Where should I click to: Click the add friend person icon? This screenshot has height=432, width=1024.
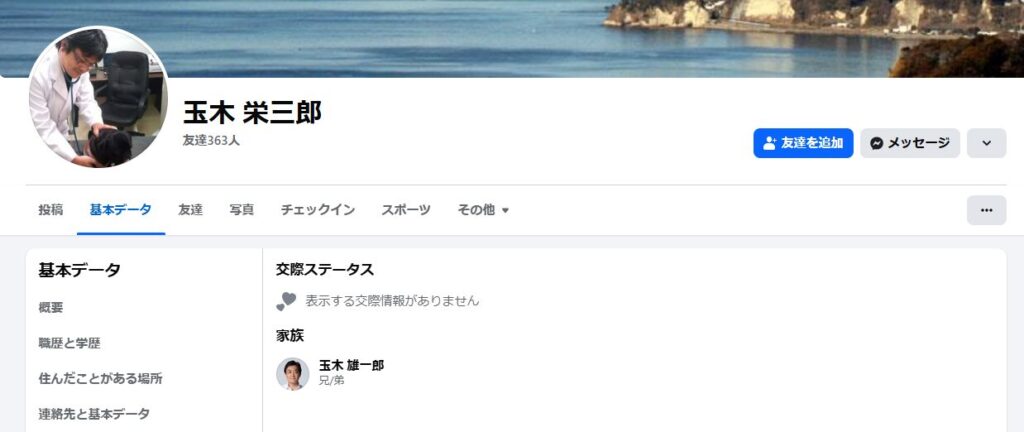769,143
